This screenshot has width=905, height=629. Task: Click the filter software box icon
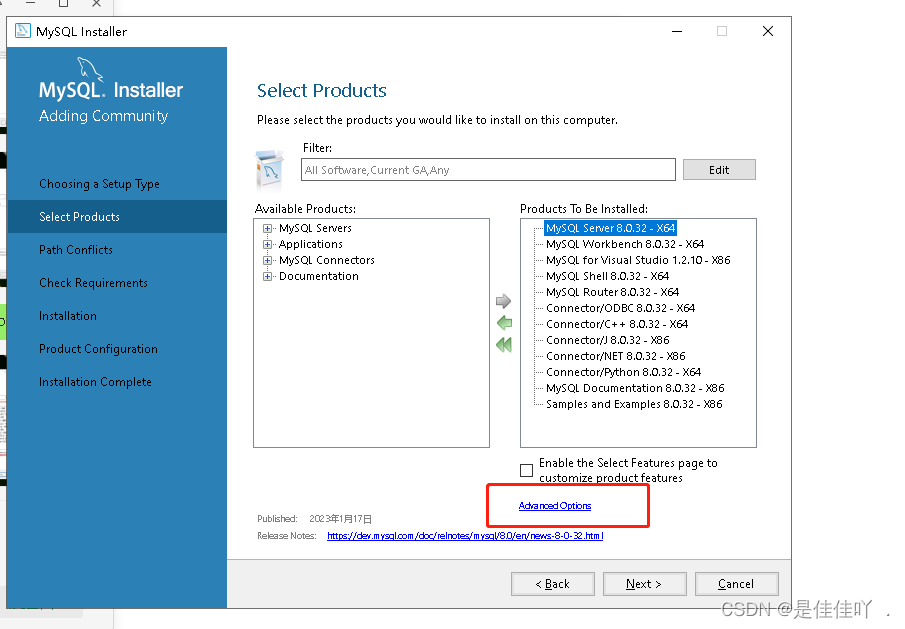click(270, 170)
